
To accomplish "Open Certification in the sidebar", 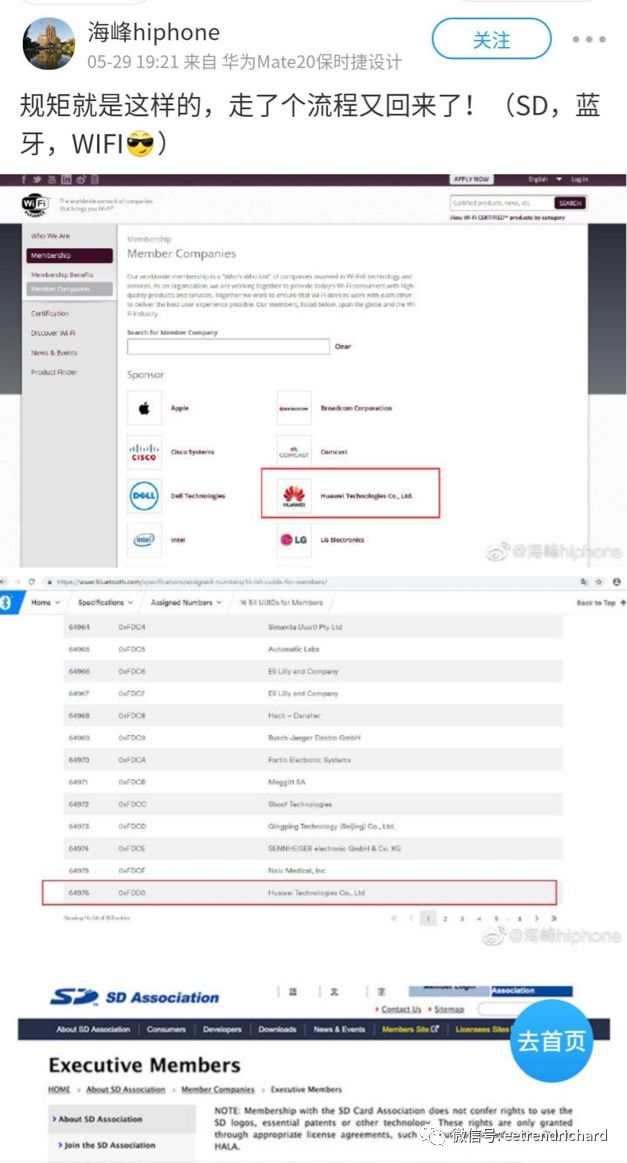I will click(x=50, y=314).
